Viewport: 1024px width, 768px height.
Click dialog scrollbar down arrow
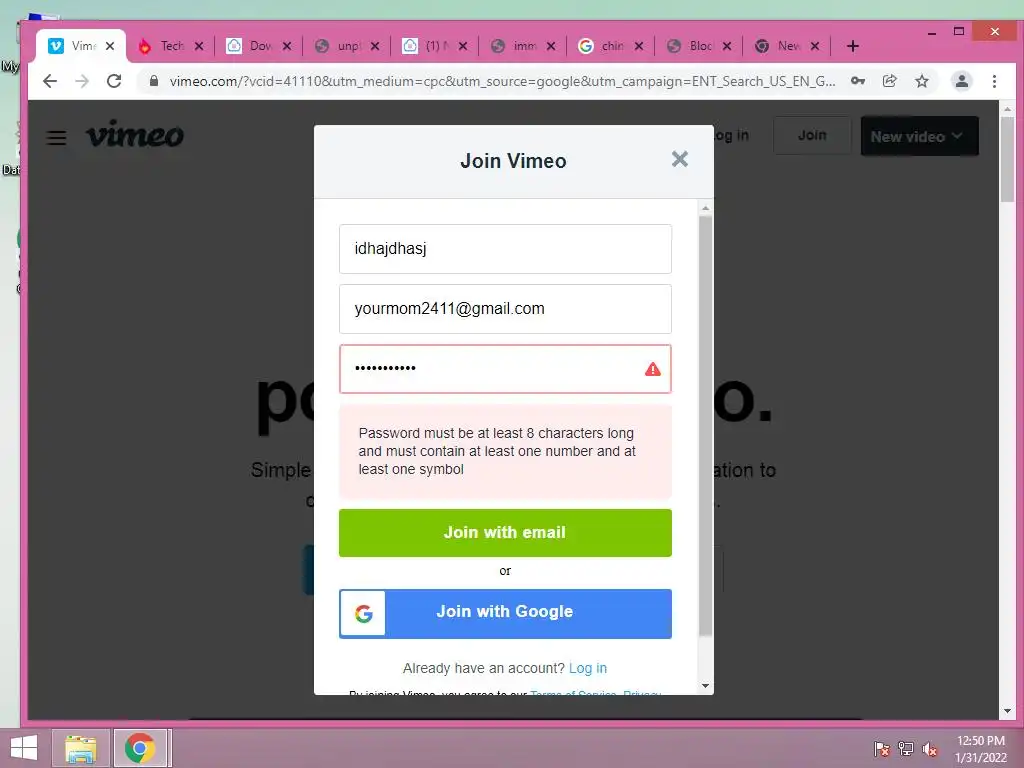(x=705, y=686)
